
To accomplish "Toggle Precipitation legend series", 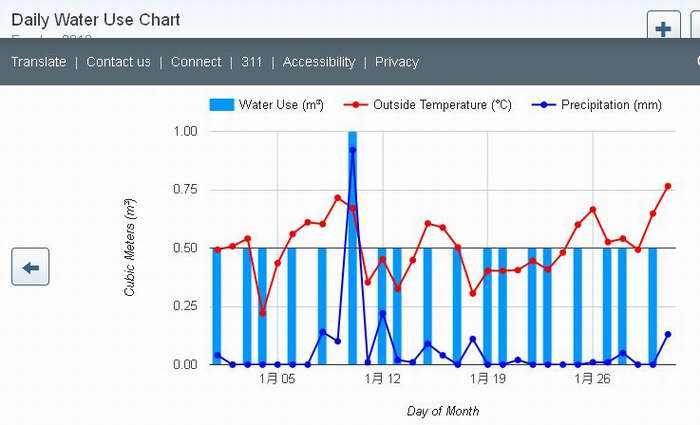I will tap(596, 105).
